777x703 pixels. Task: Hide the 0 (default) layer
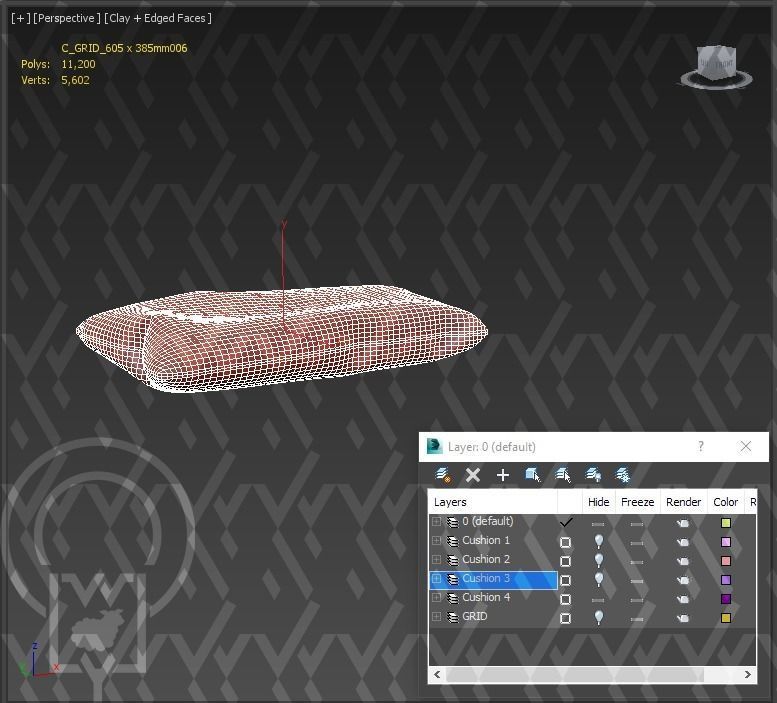pos(598,524)
